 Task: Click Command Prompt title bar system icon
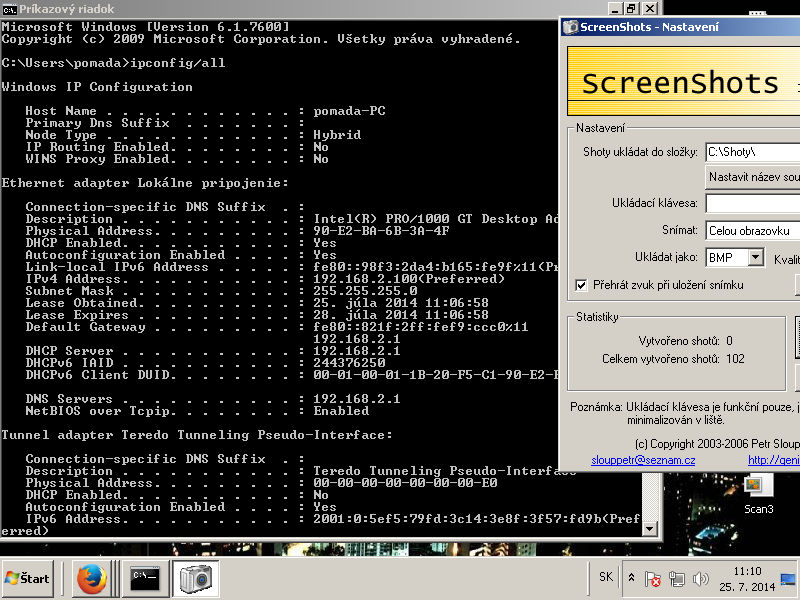[x=9, y=9]
